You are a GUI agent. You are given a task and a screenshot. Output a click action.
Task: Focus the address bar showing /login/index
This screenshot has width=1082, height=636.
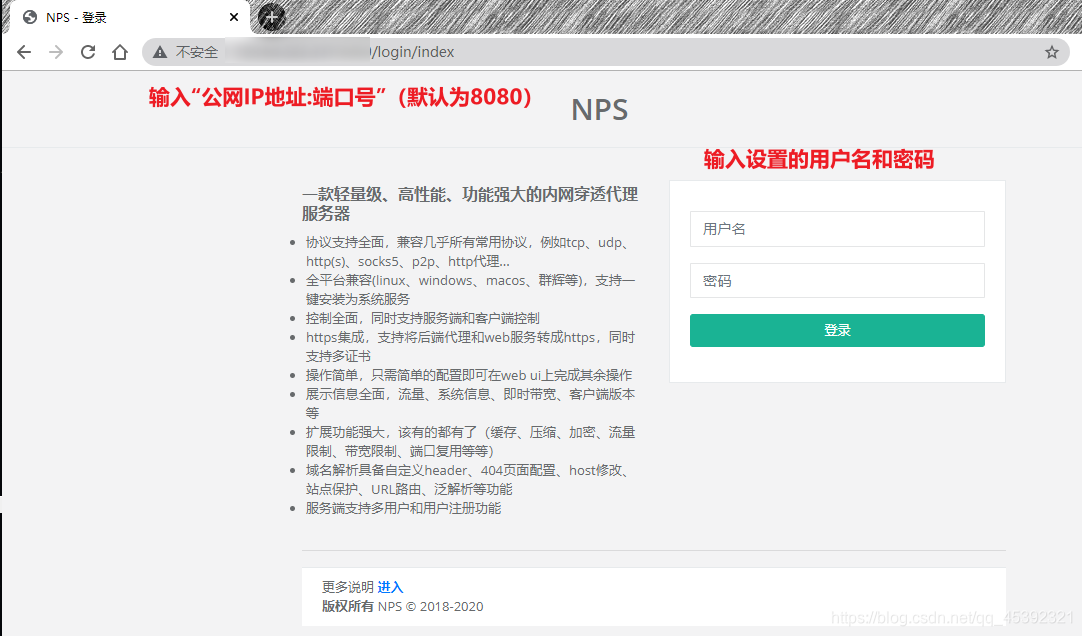tap(605, 52)
